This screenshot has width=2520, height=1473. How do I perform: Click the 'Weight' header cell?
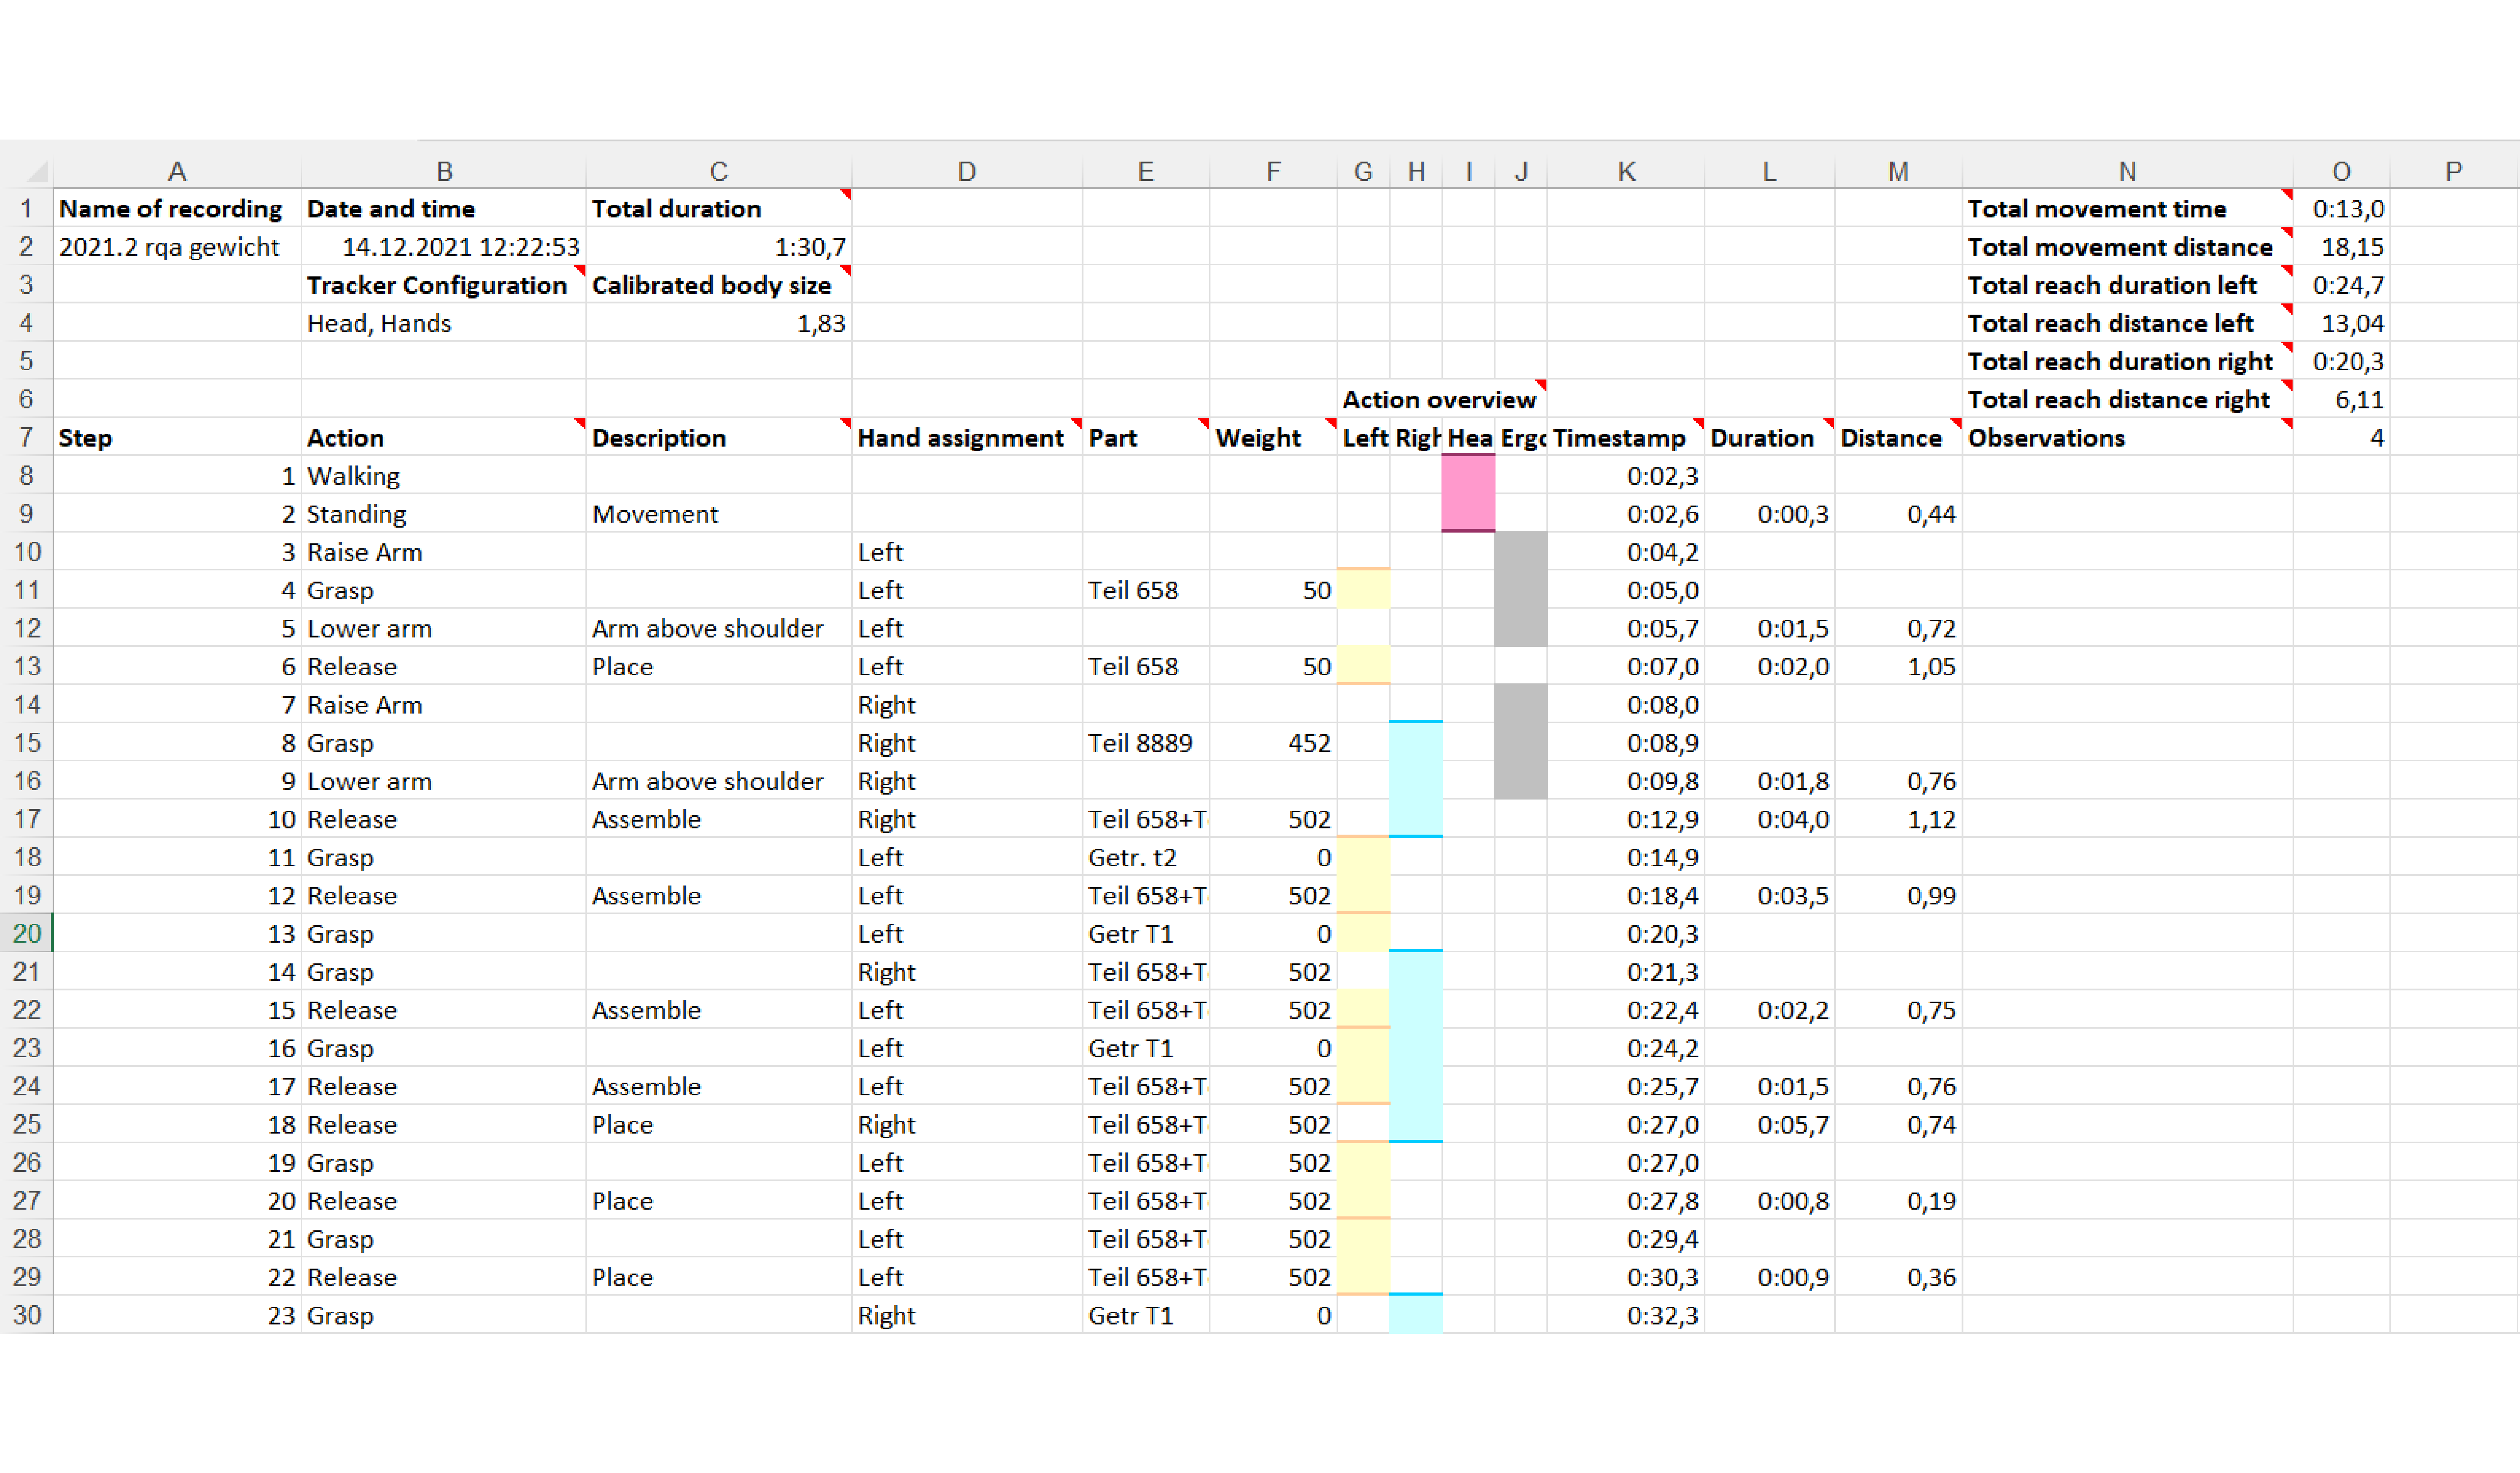point(1273,437)
